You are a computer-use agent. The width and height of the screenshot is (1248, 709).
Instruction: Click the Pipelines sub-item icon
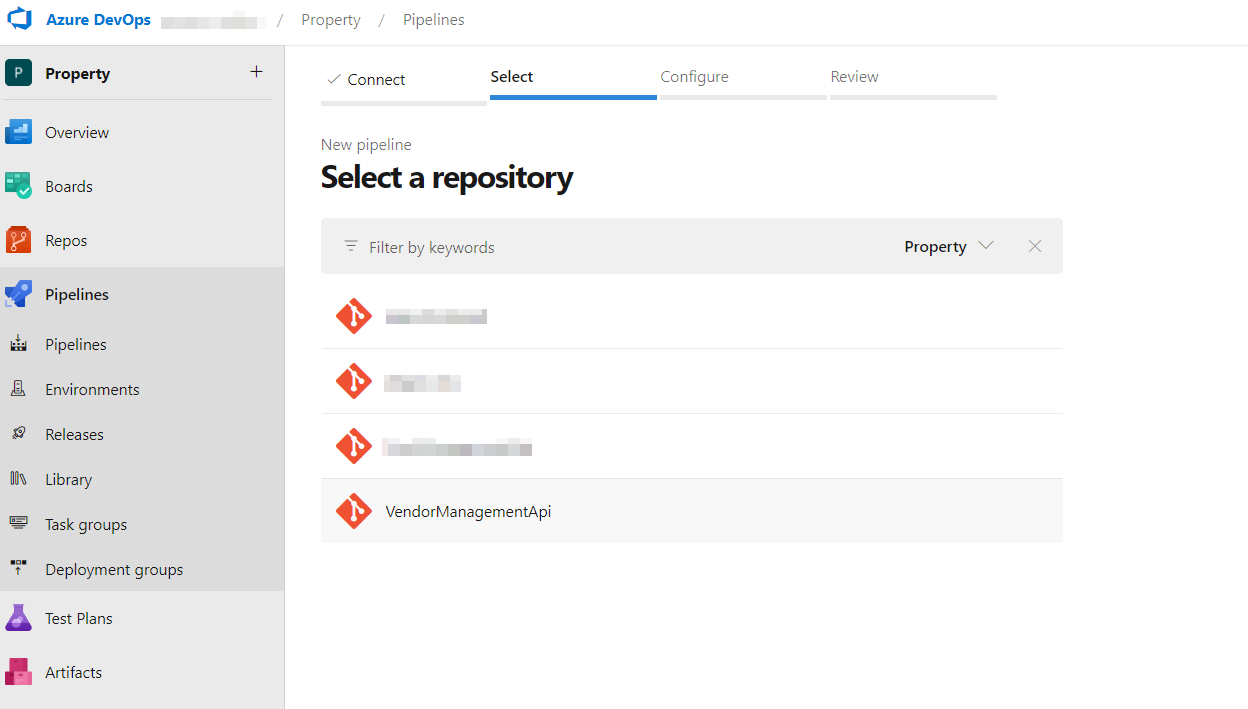click(x=19, y=344)
